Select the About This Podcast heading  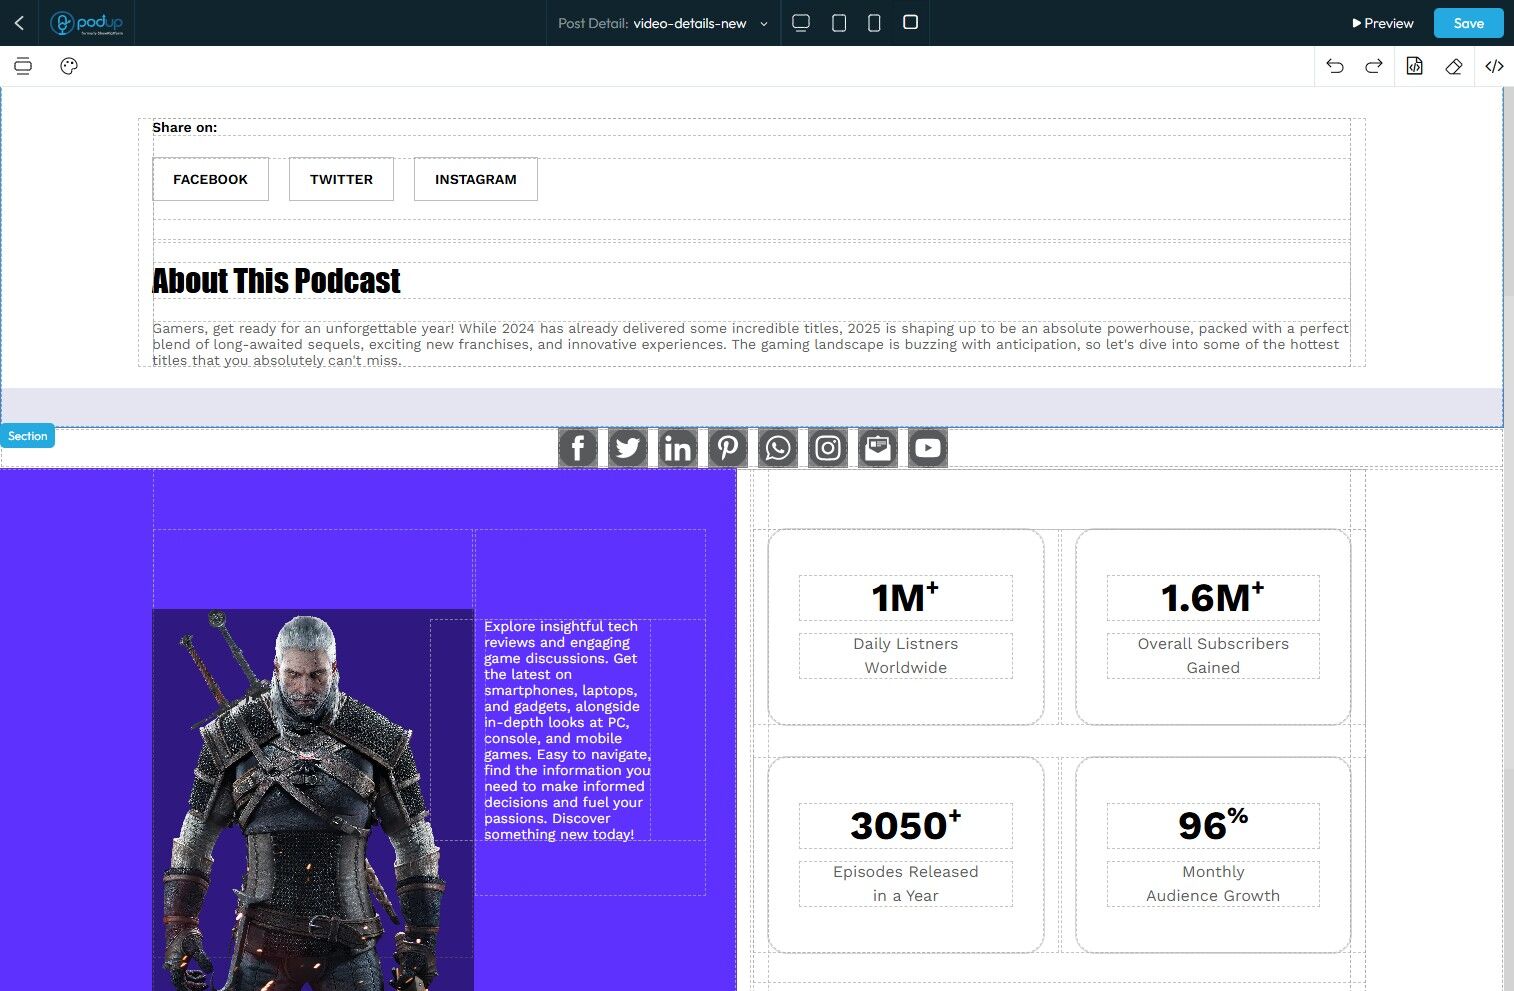276,281
